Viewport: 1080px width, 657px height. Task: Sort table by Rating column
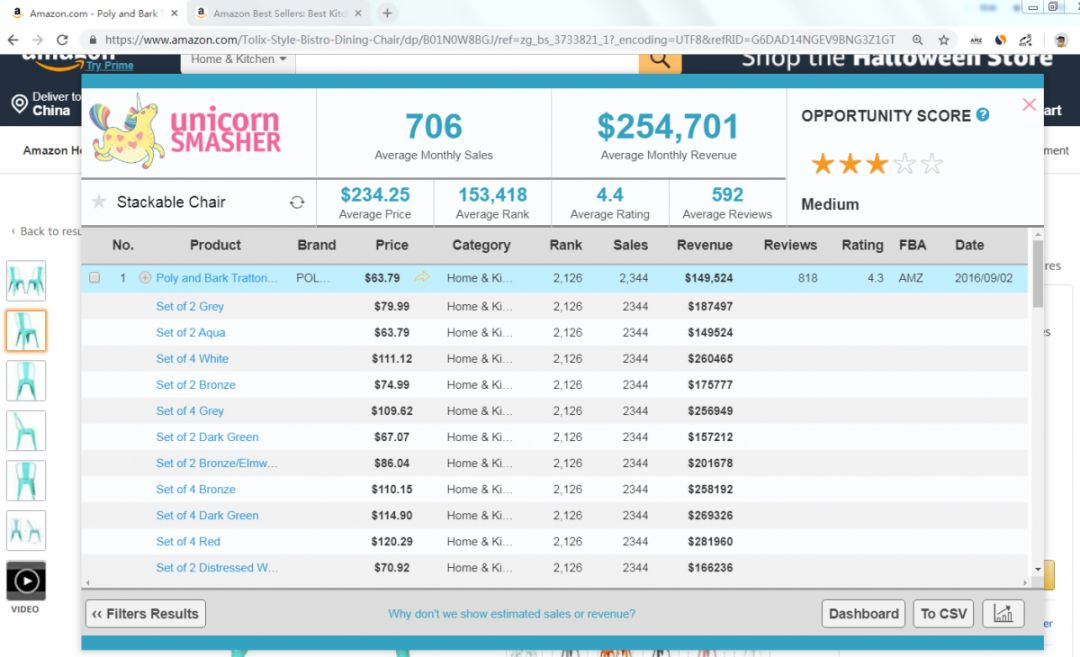pyautogui.click(x=862, y=244)
